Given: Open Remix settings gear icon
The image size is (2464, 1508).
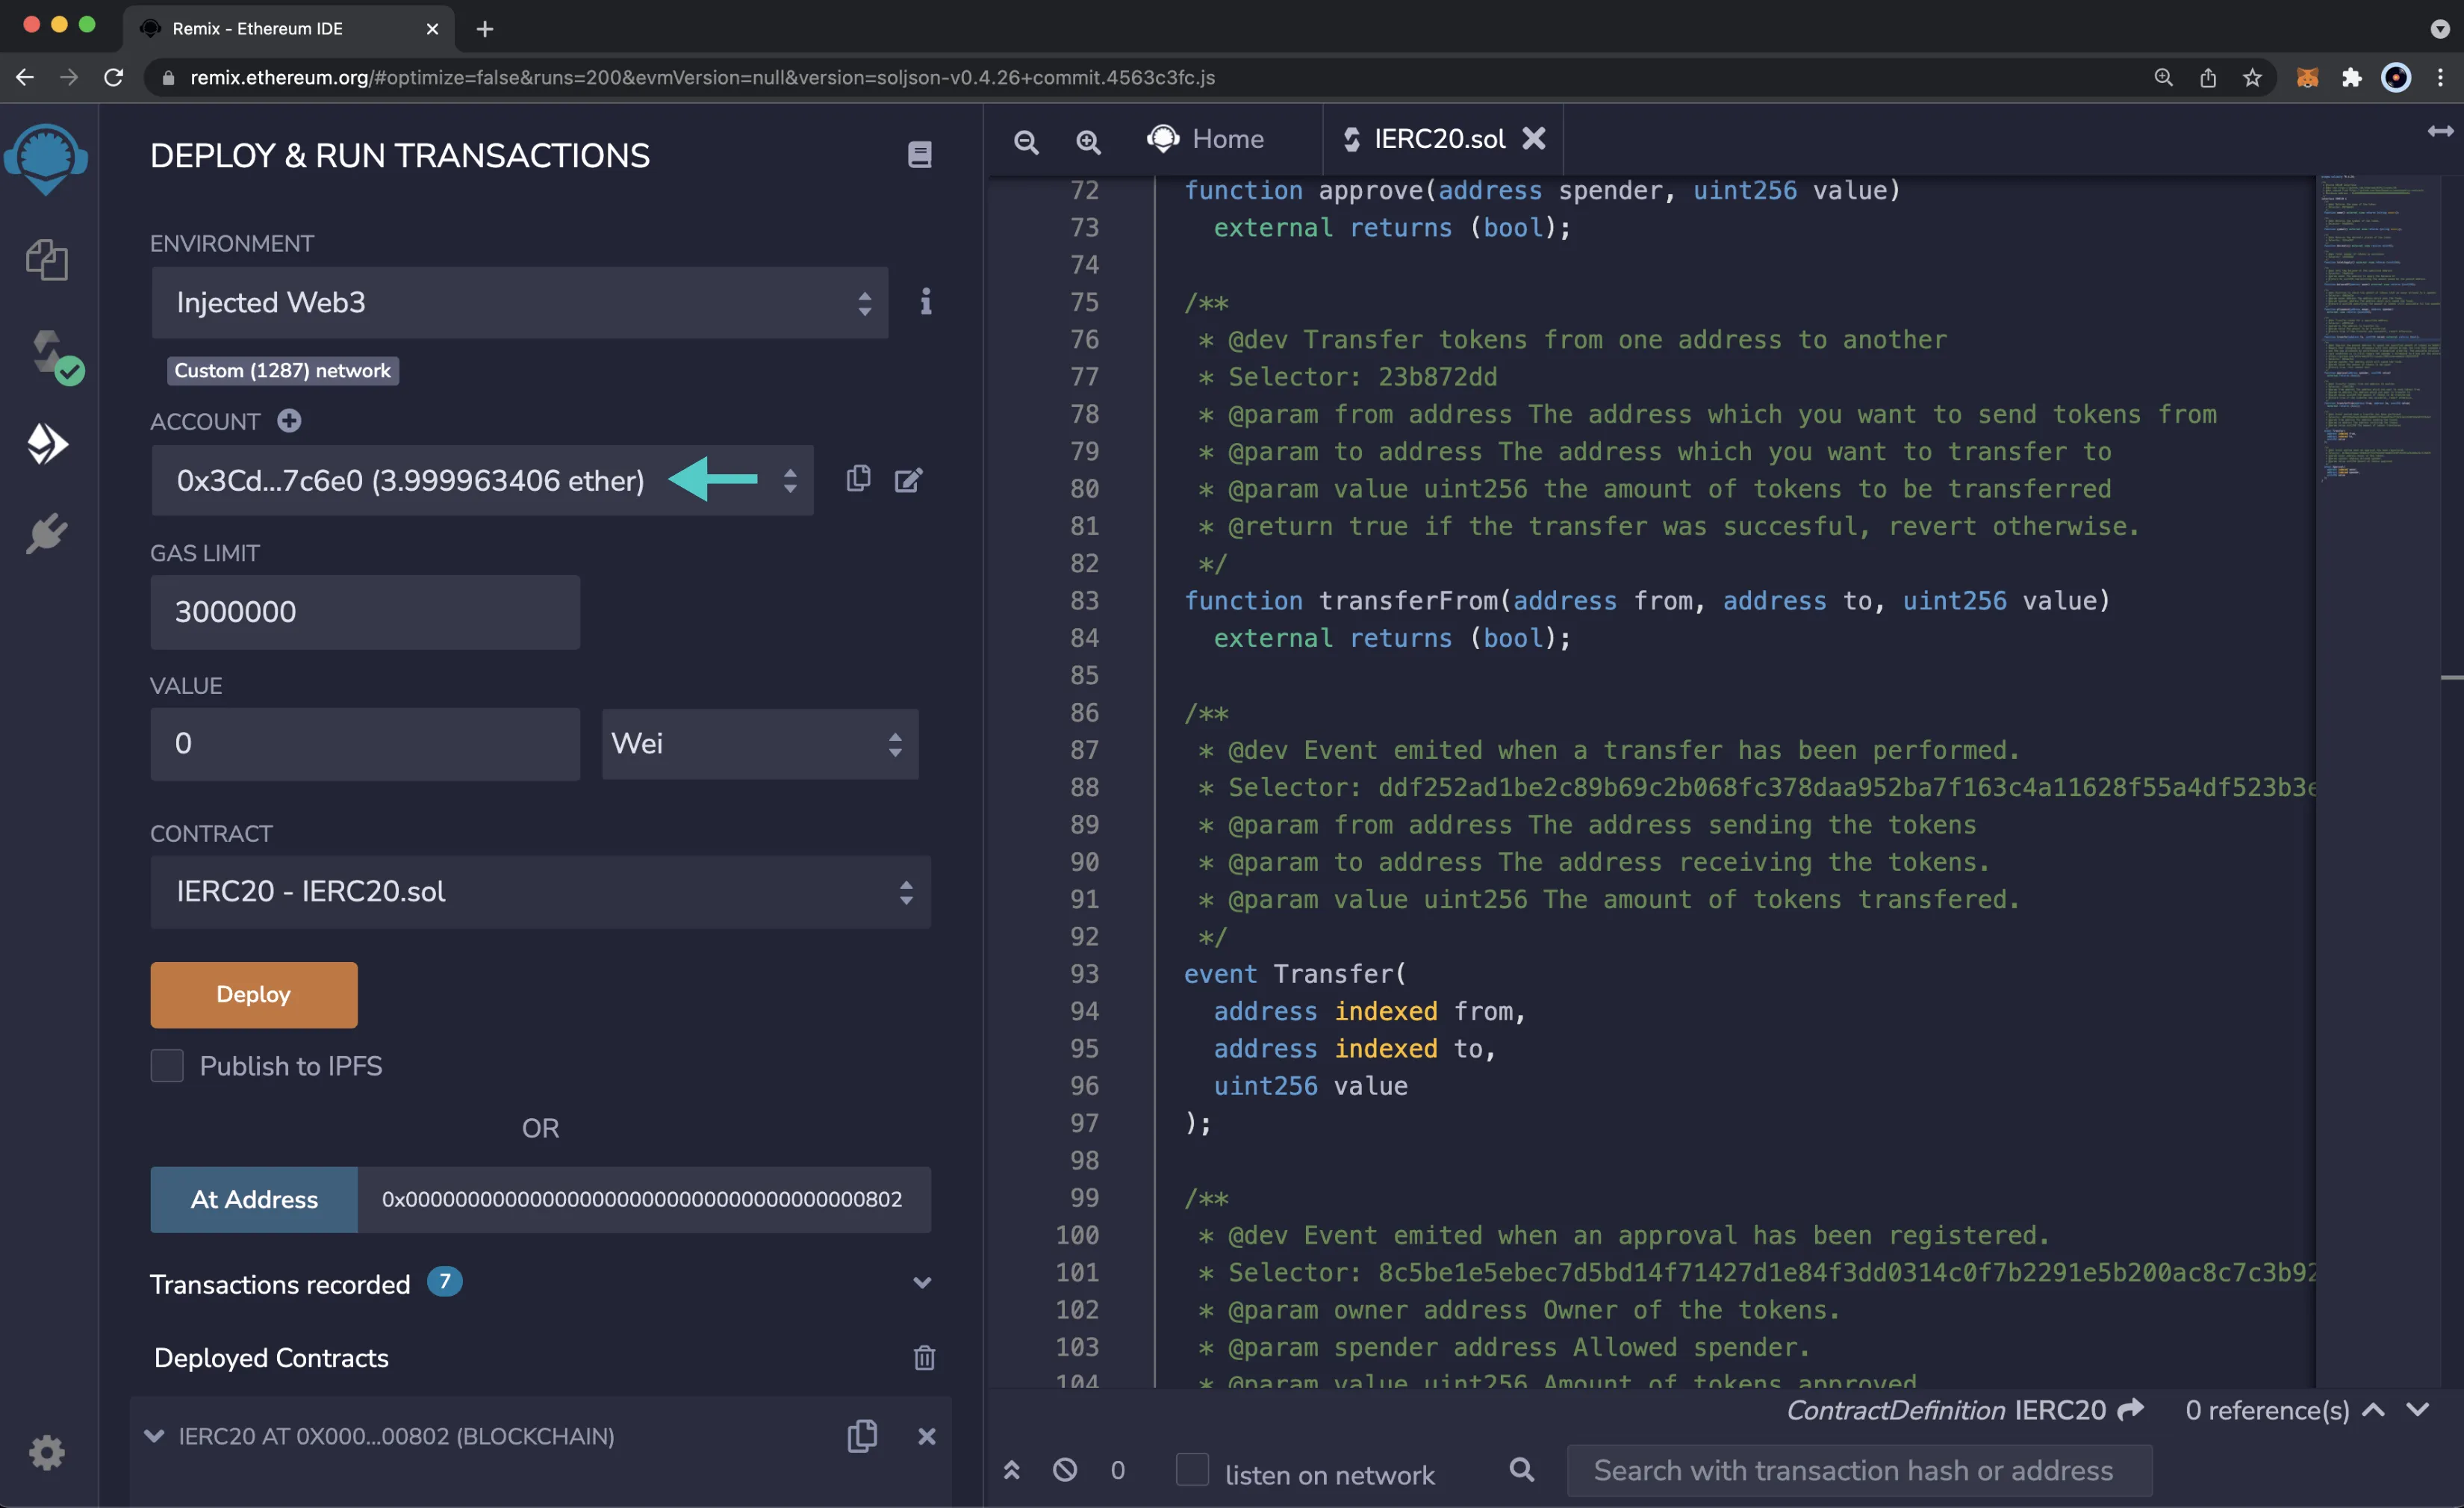Looking at the screenshot, I should [x=47, y=1452].
